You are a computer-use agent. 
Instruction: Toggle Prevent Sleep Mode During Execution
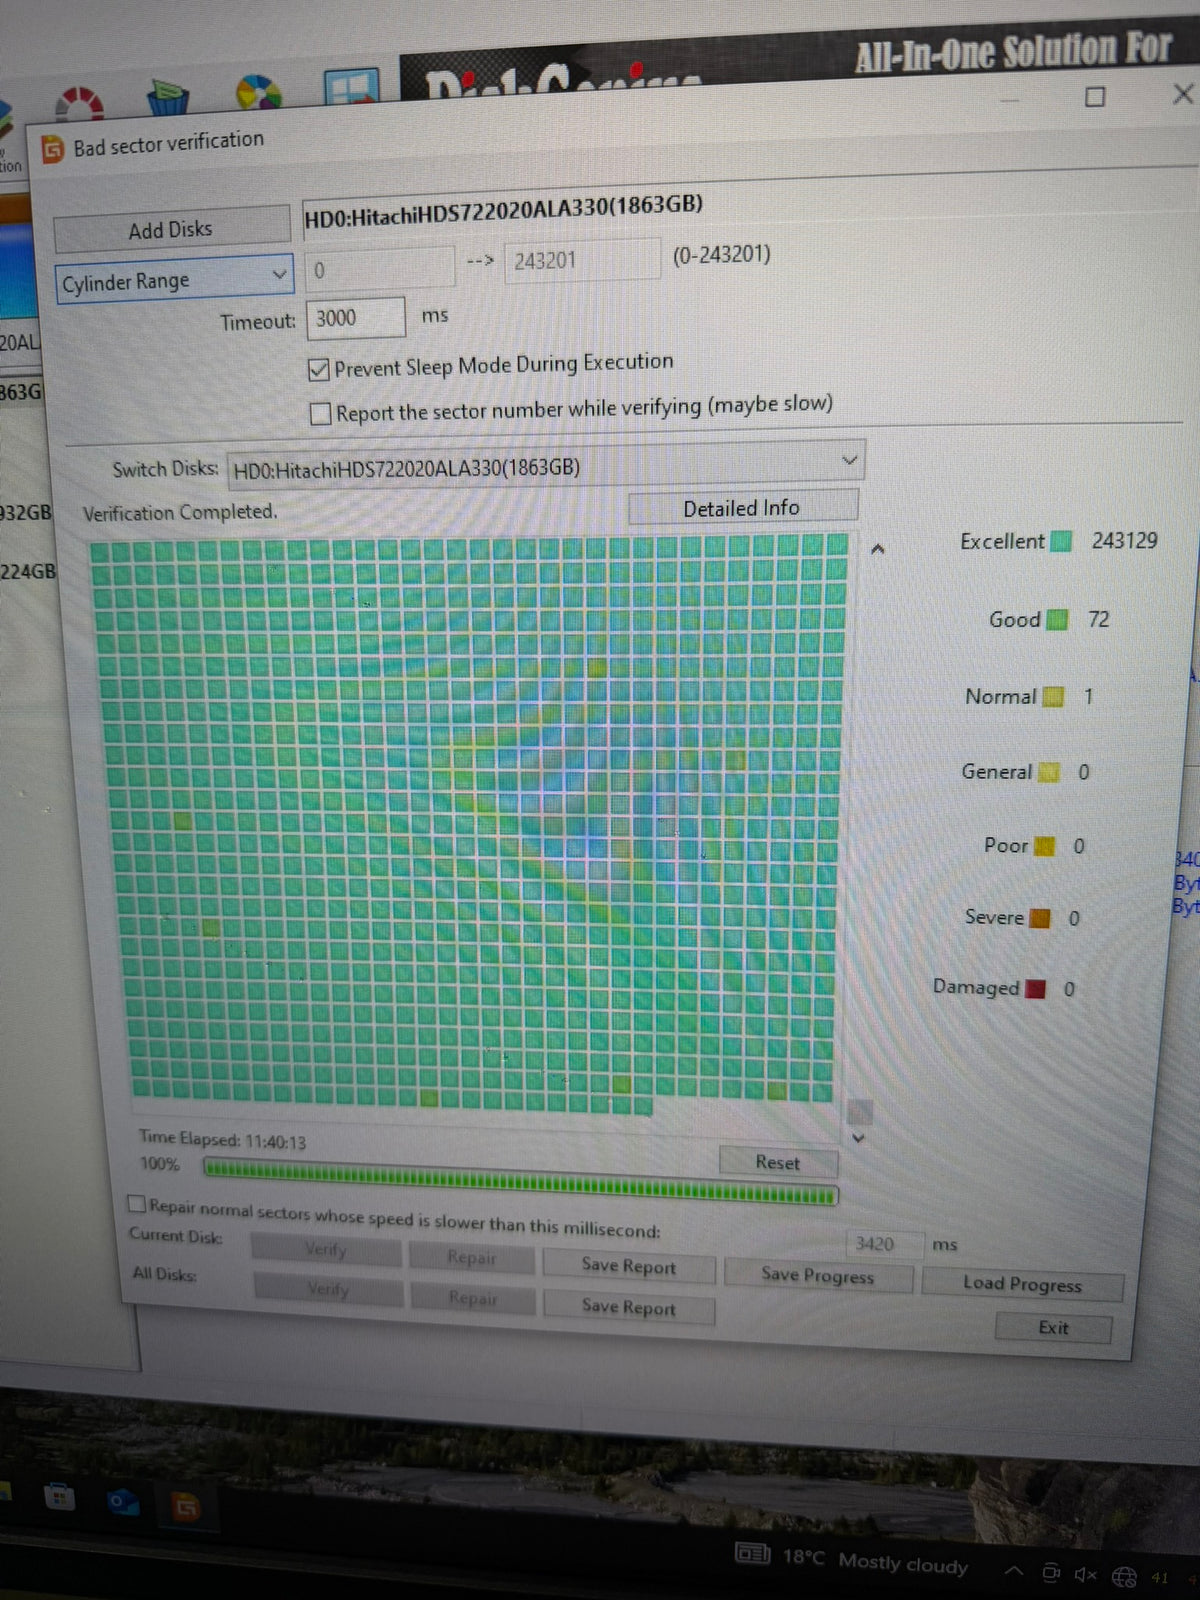pyautogui.click(x=319, y=370)
